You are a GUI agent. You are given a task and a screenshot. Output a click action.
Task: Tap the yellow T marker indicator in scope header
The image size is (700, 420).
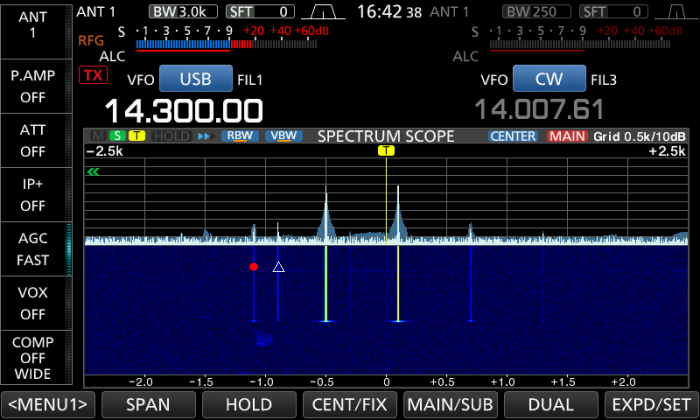point(137,136)
